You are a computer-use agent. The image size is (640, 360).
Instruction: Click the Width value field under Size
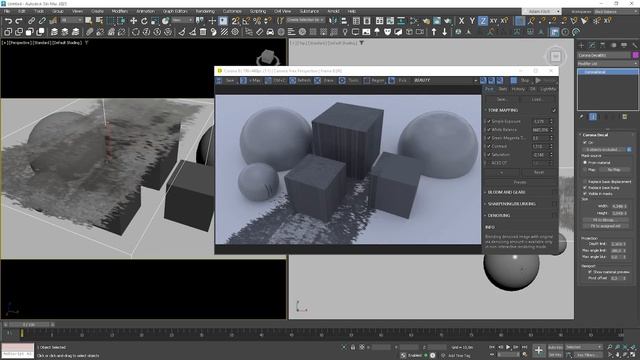click(x=617, y=207)
